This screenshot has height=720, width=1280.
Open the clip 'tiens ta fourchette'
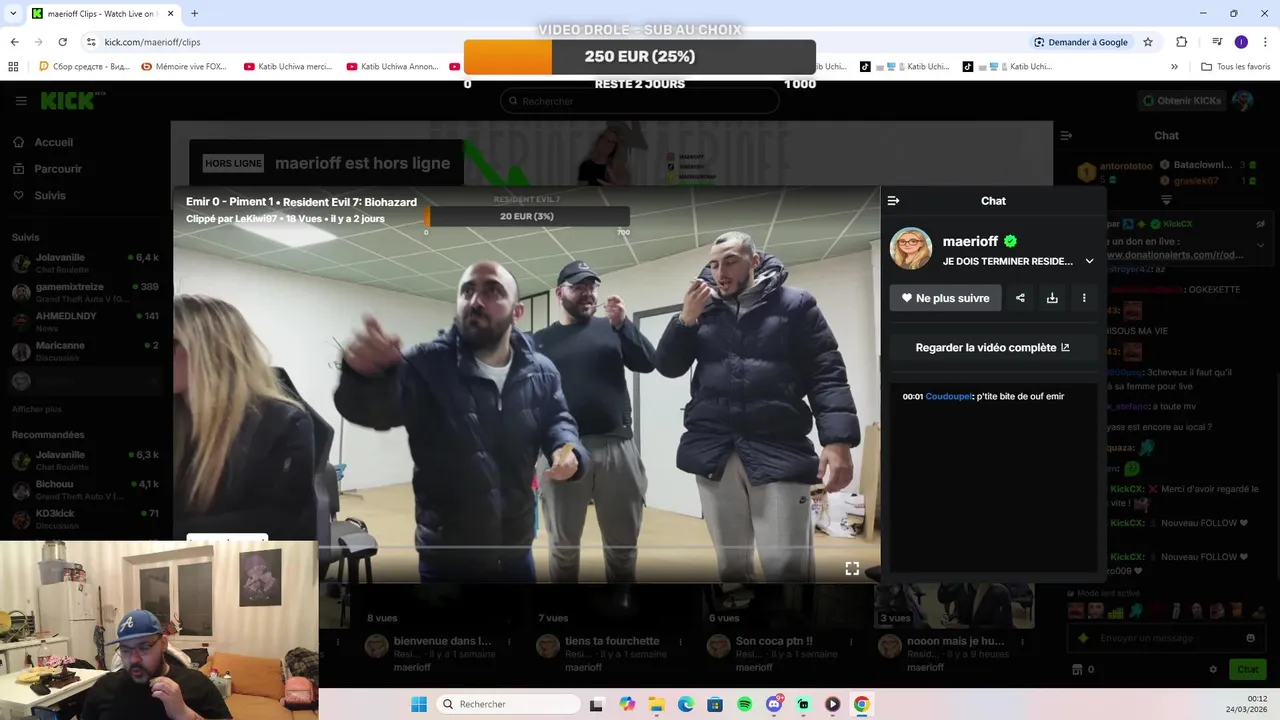pos(612,641)
